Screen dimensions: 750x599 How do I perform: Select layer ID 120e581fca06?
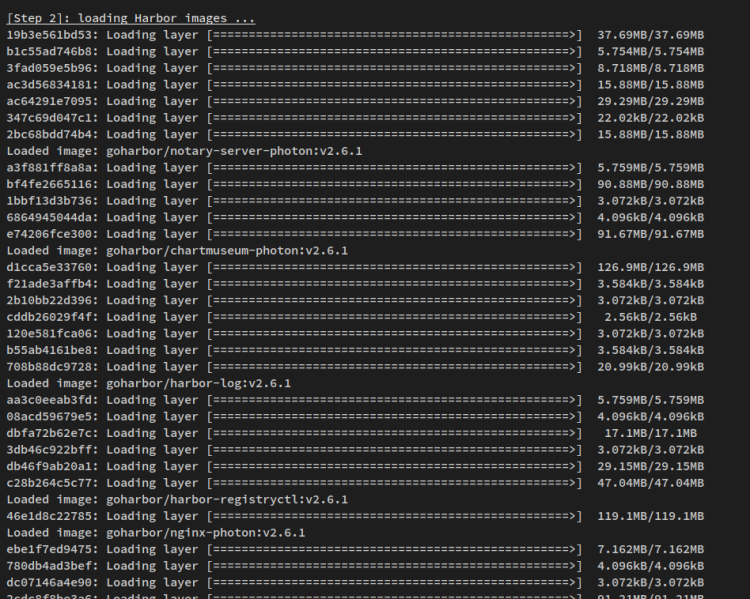click(49, 333)
